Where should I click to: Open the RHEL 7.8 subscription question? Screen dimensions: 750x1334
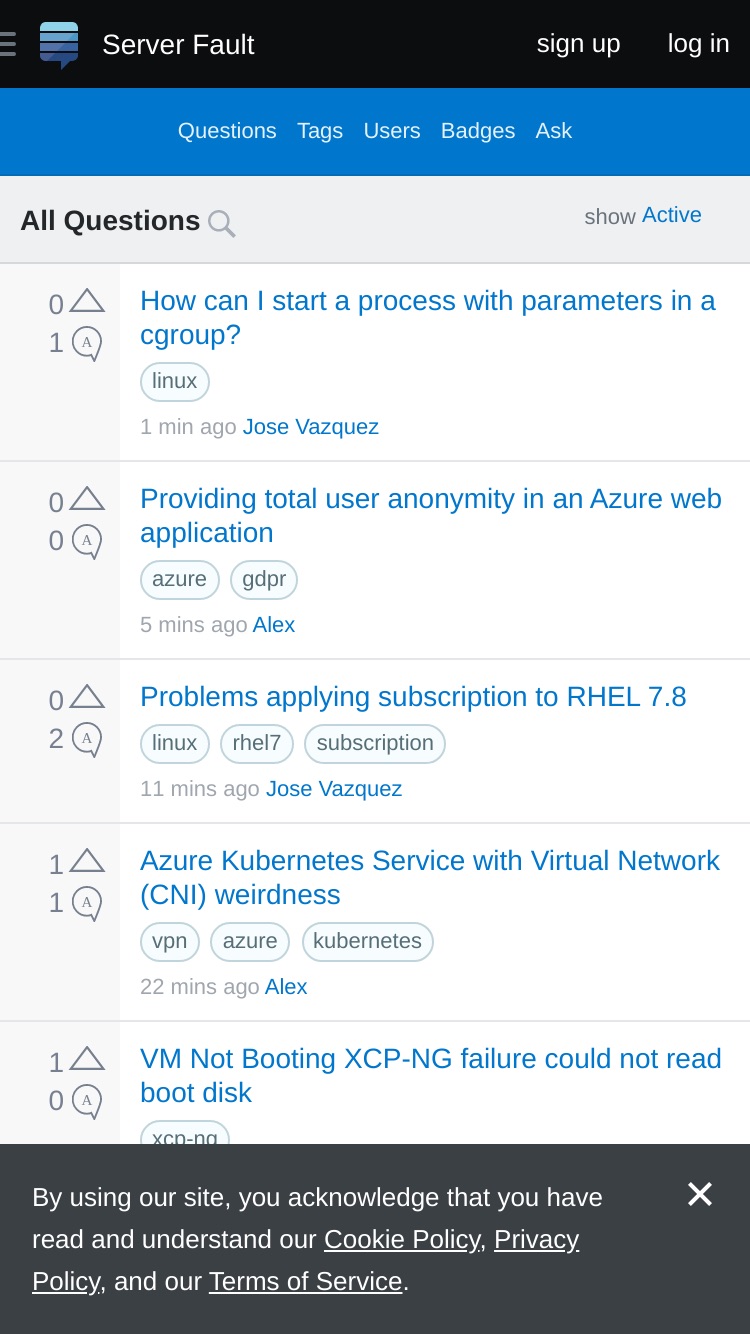click(413, 697)
